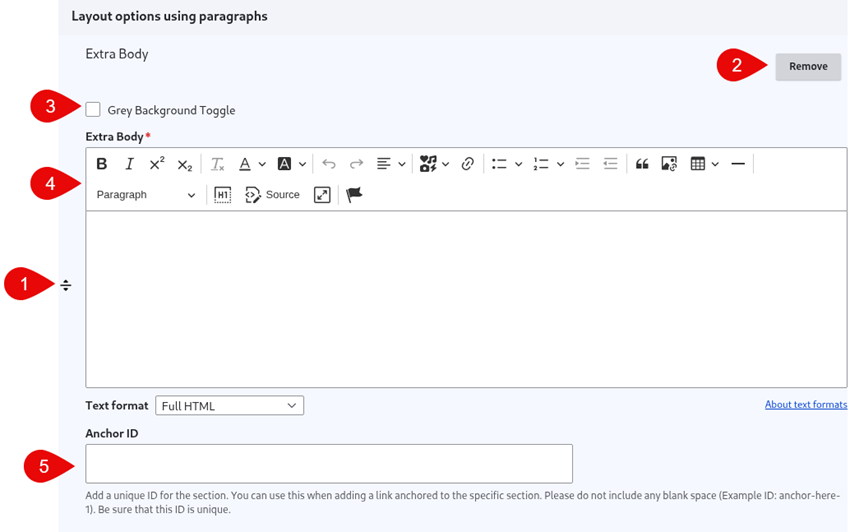Click the remove format icon
The width and height of the screenshot is (850, 532).
217,164
